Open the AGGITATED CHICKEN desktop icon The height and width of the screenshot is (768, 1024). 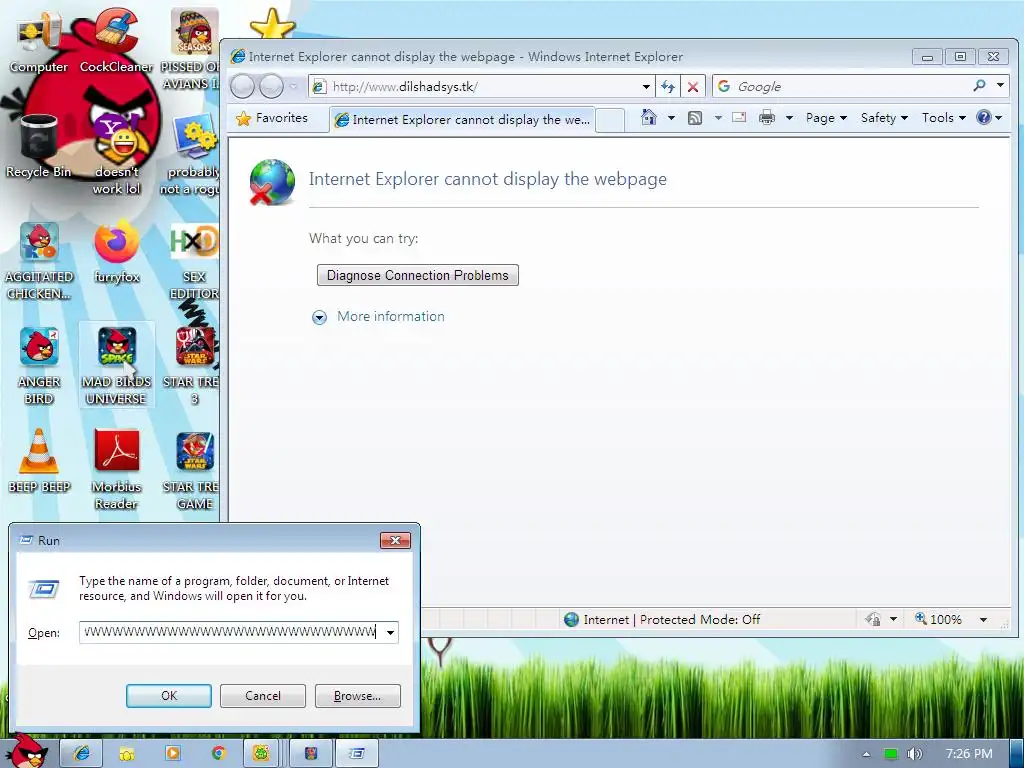click(39, 261)
